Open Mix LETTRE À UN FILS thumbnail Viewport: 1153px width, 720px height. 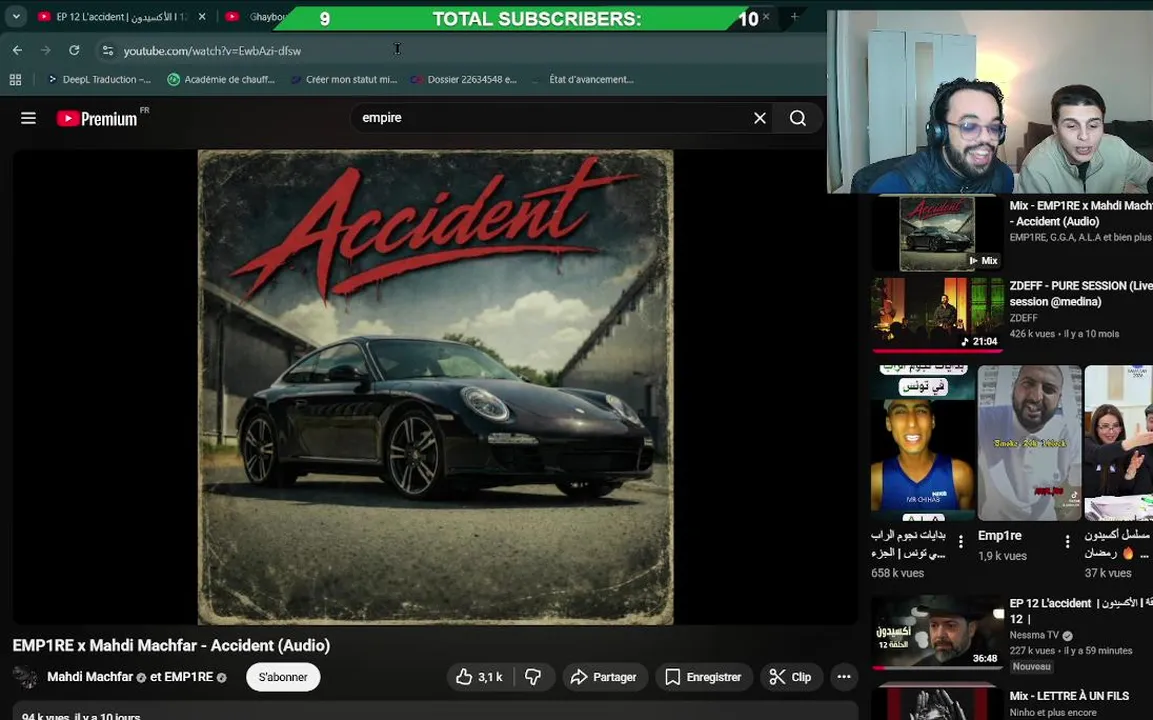tap(937, 702)
